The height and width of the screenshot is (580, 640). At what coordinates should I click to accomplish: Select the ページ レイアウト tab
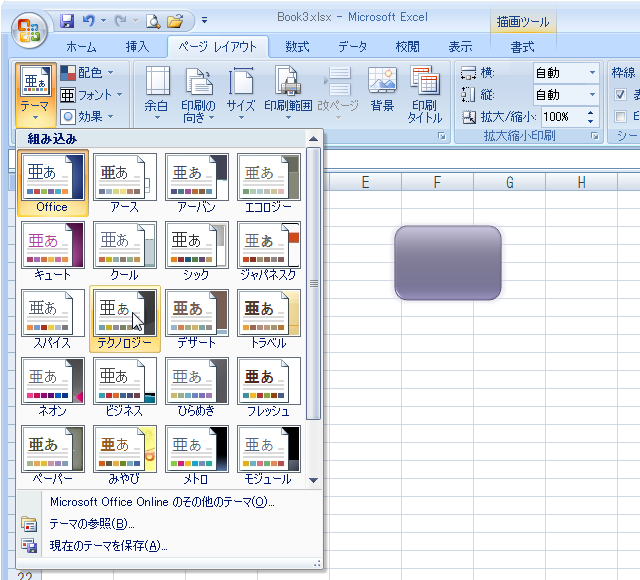(218, 47)
